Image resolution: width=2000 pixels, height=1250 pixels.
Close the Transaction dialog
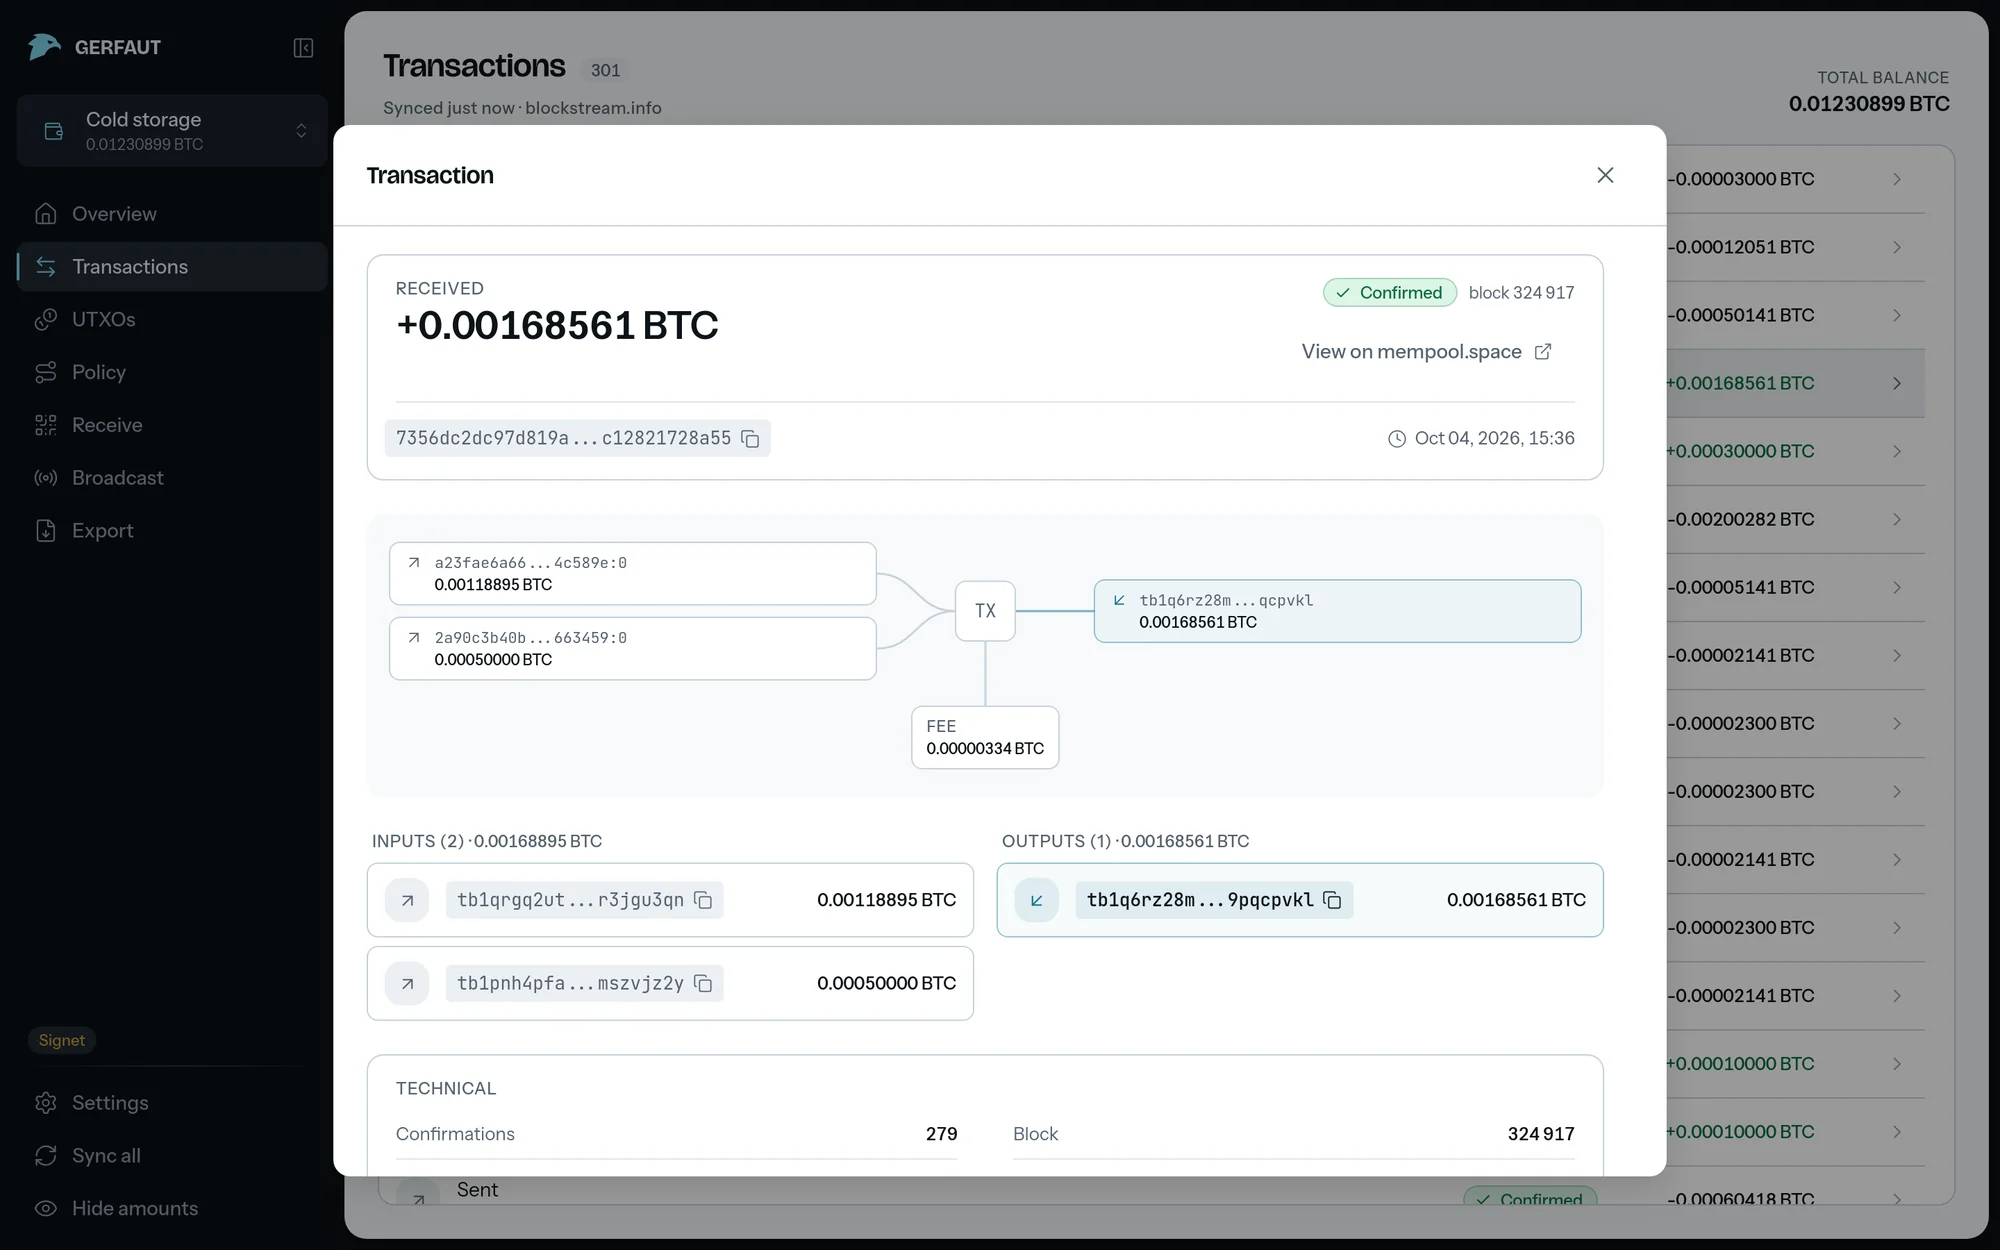(1605, 175)
